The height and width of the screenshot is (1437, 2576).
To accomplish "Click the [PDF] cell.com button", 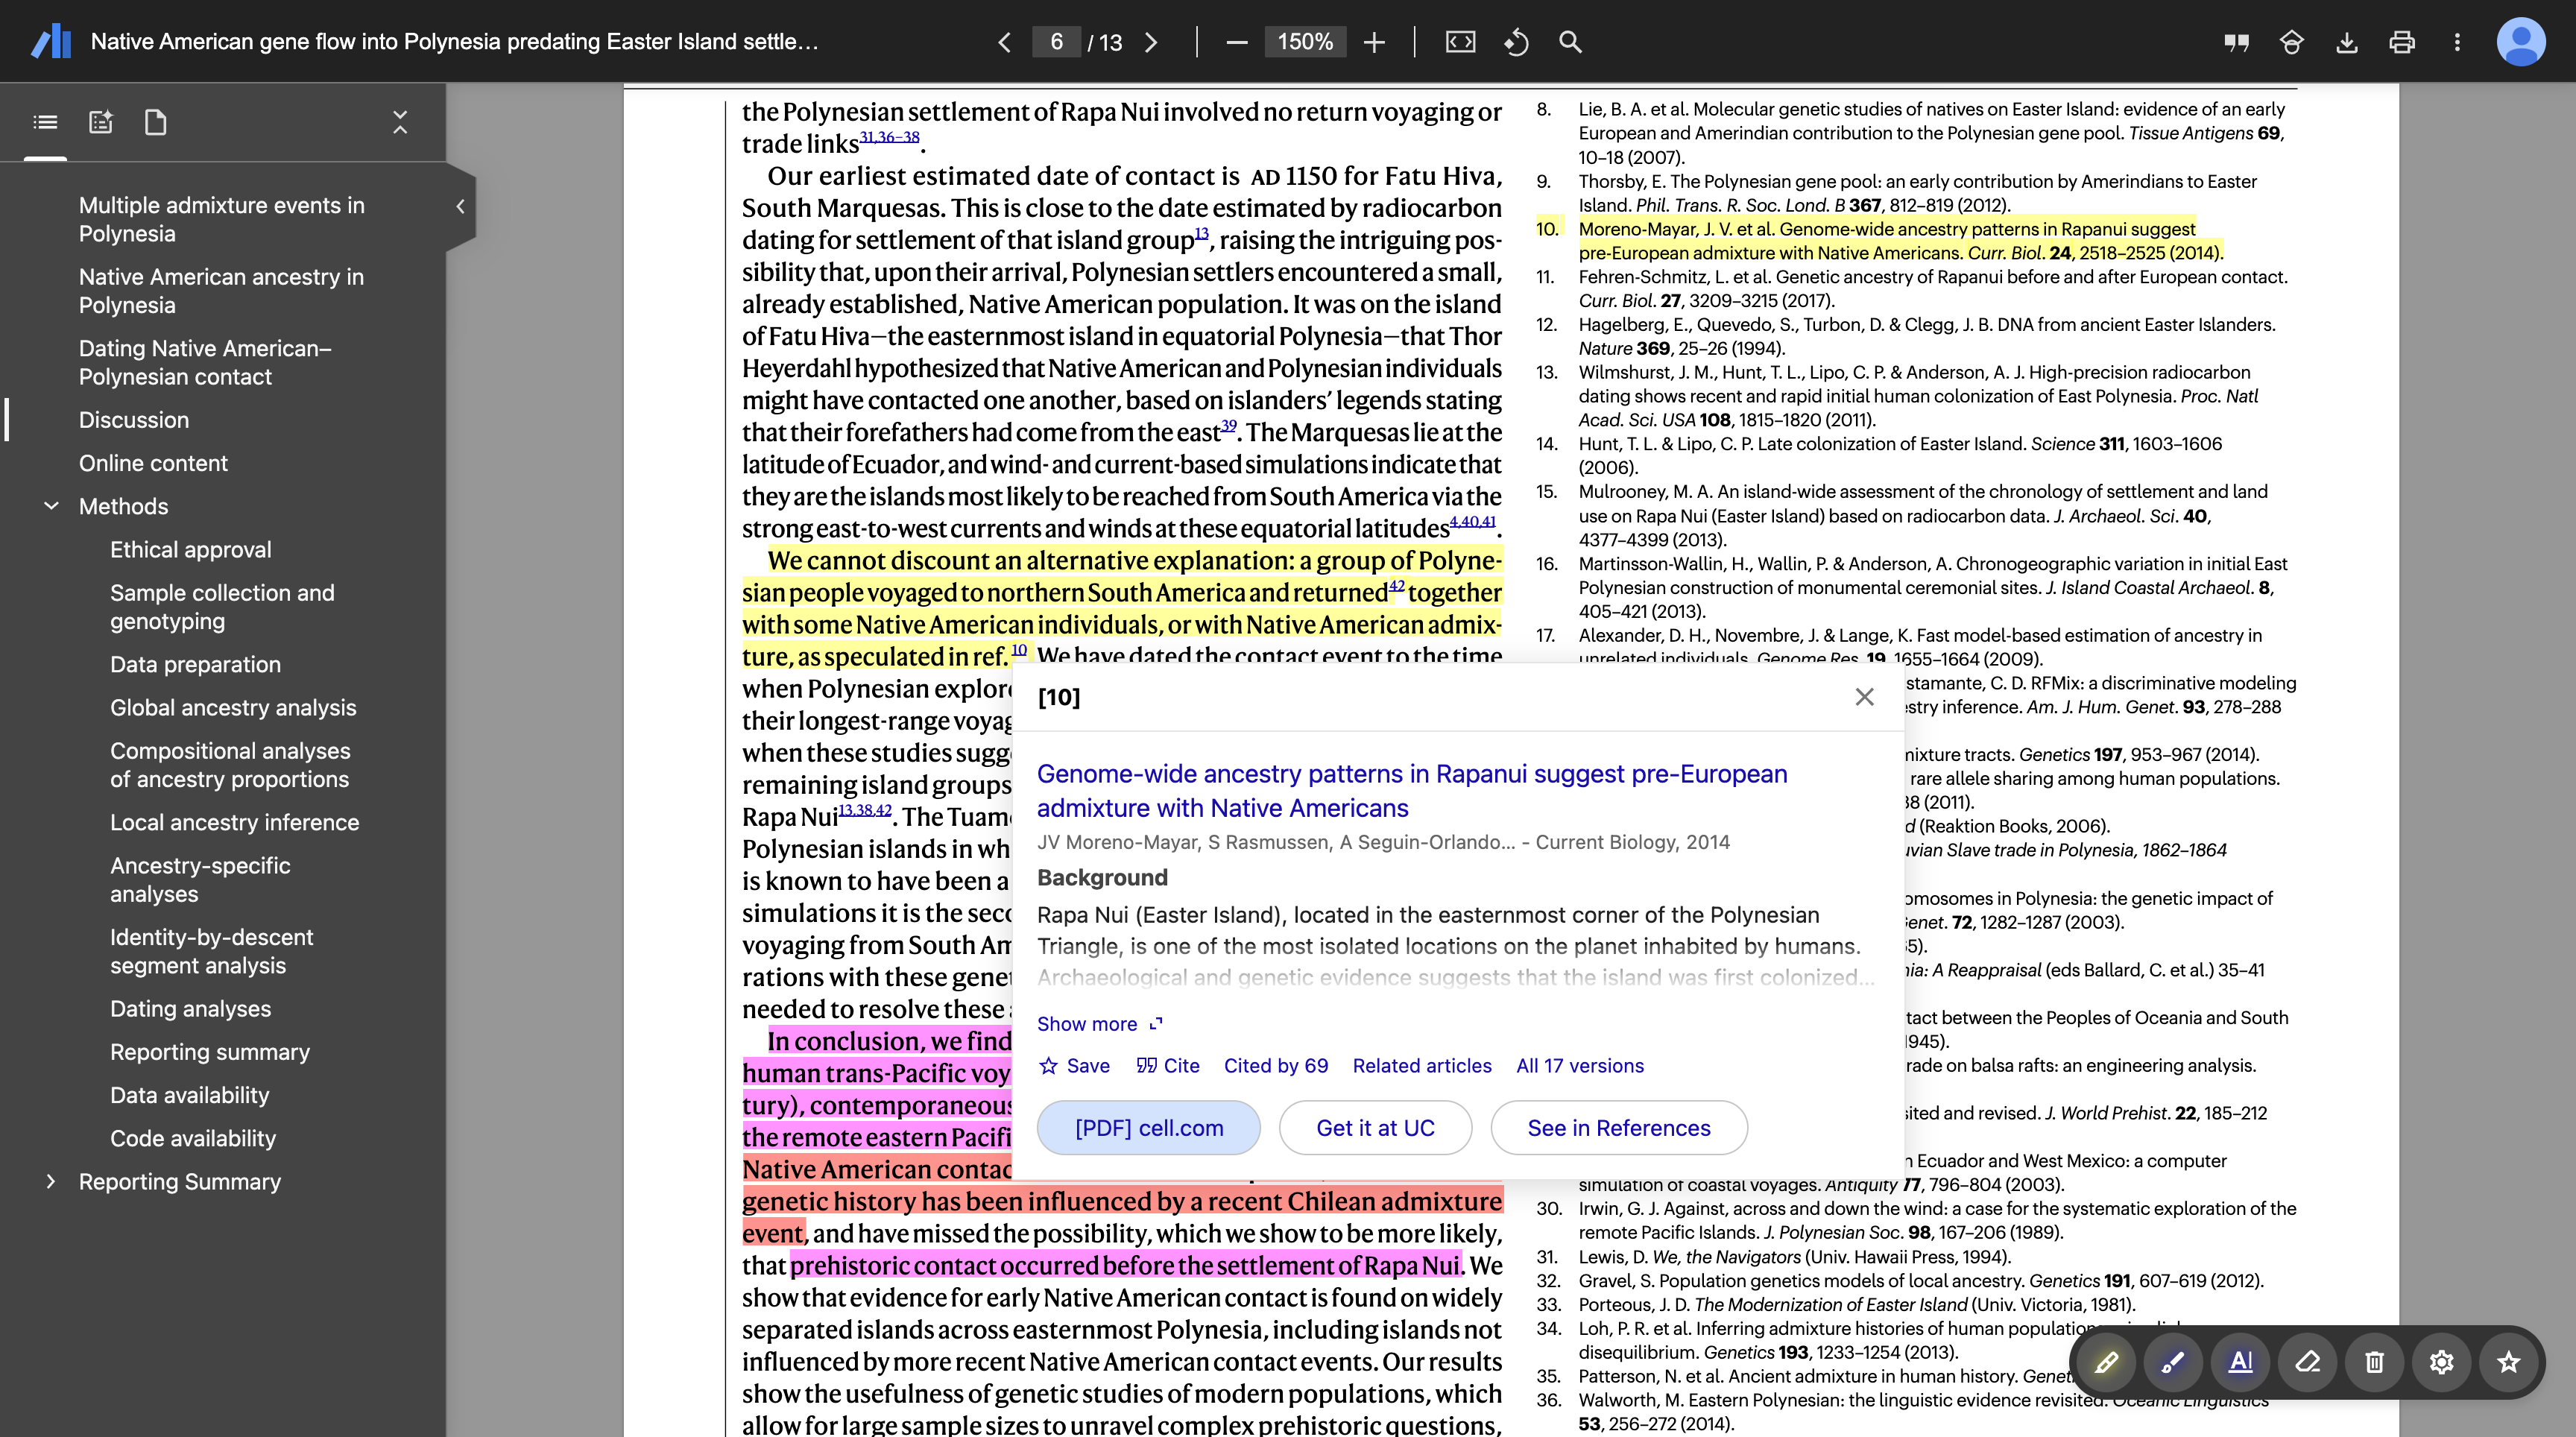I will tap(1148, 1128).
